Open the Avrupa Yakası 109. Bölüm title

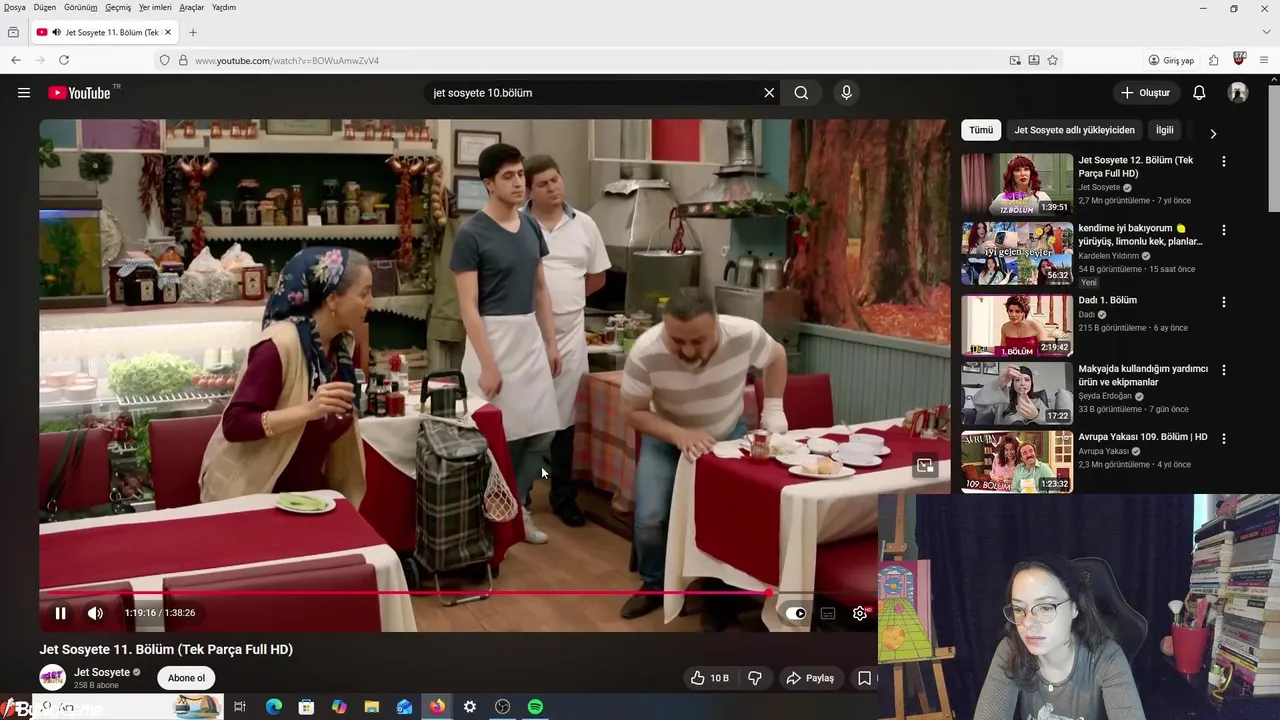click(x=1143, y=437)
